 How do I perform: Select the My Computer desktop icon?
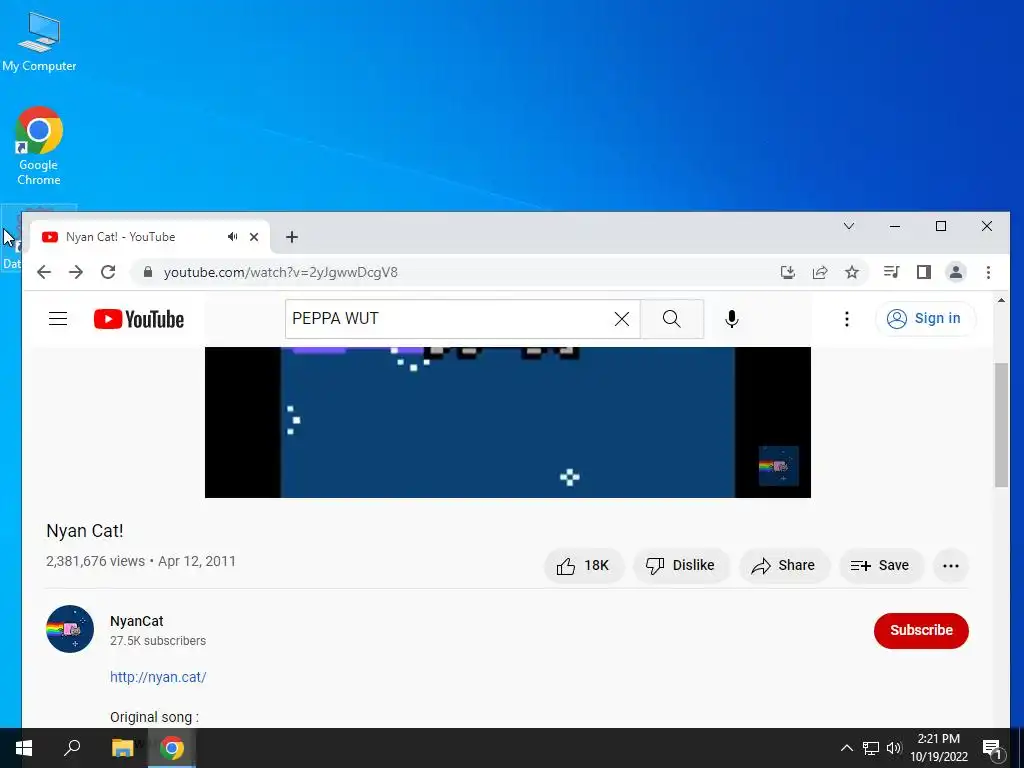tap(39, 40)
